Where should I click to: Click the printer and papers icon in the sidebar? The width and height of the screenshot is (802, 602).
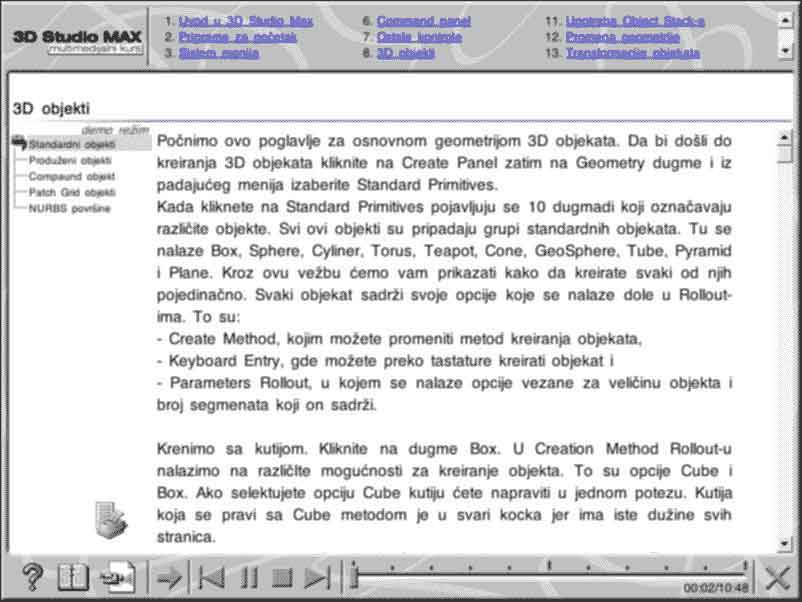point(111,520)
